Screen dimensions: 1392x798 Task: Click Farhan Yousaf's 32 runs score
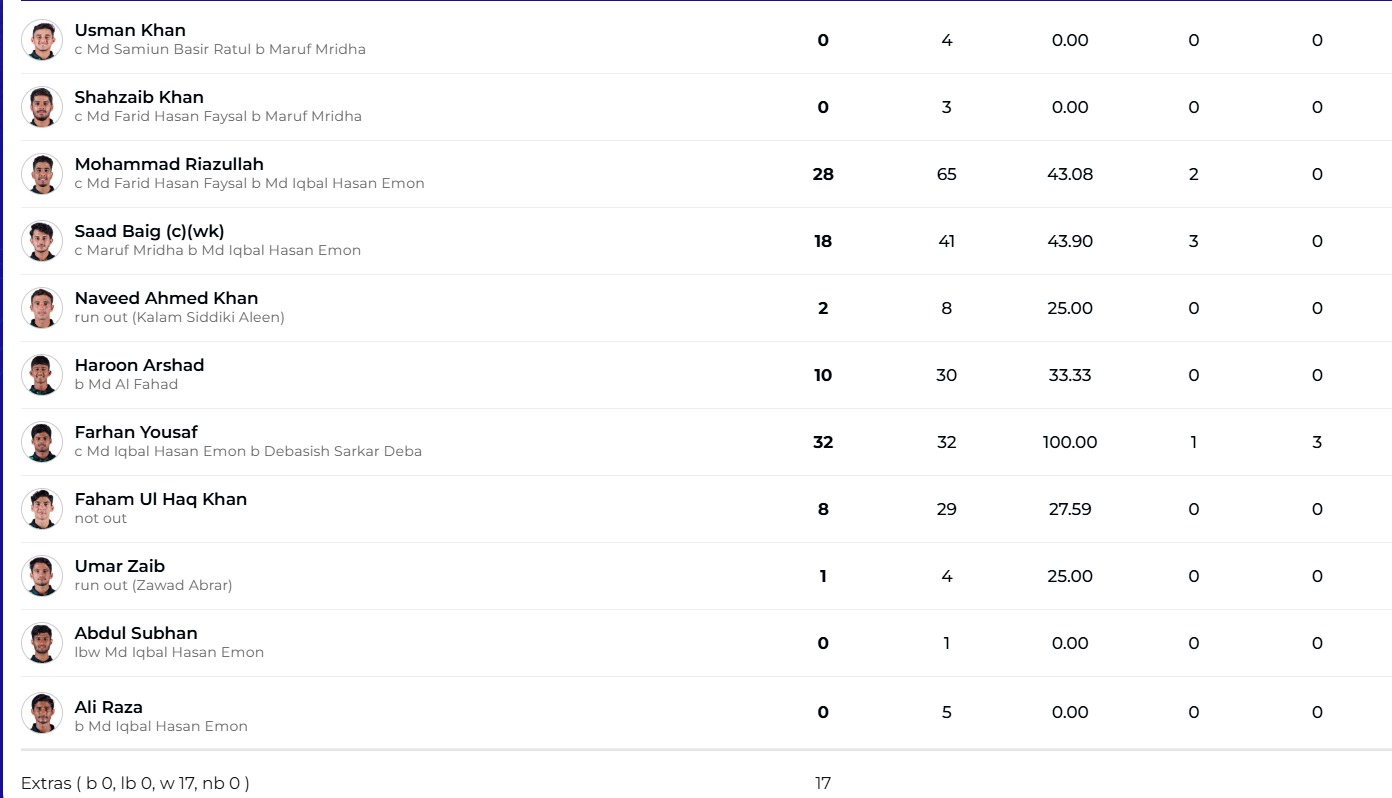tap(823, 442)
